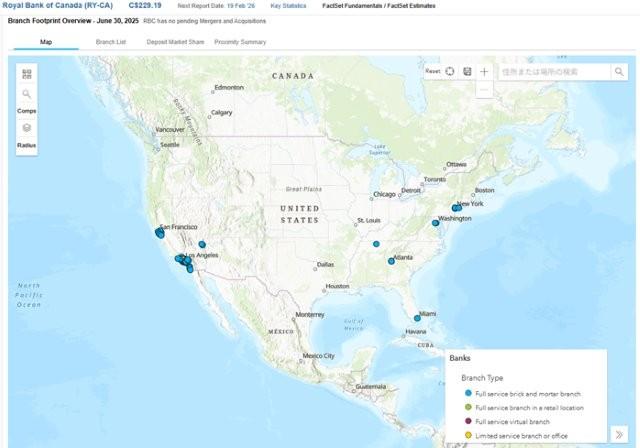Open the Deposit Market Share tab
Image resolution: width=640 pixels, height=448 pixels.
(x=176, y=42)
